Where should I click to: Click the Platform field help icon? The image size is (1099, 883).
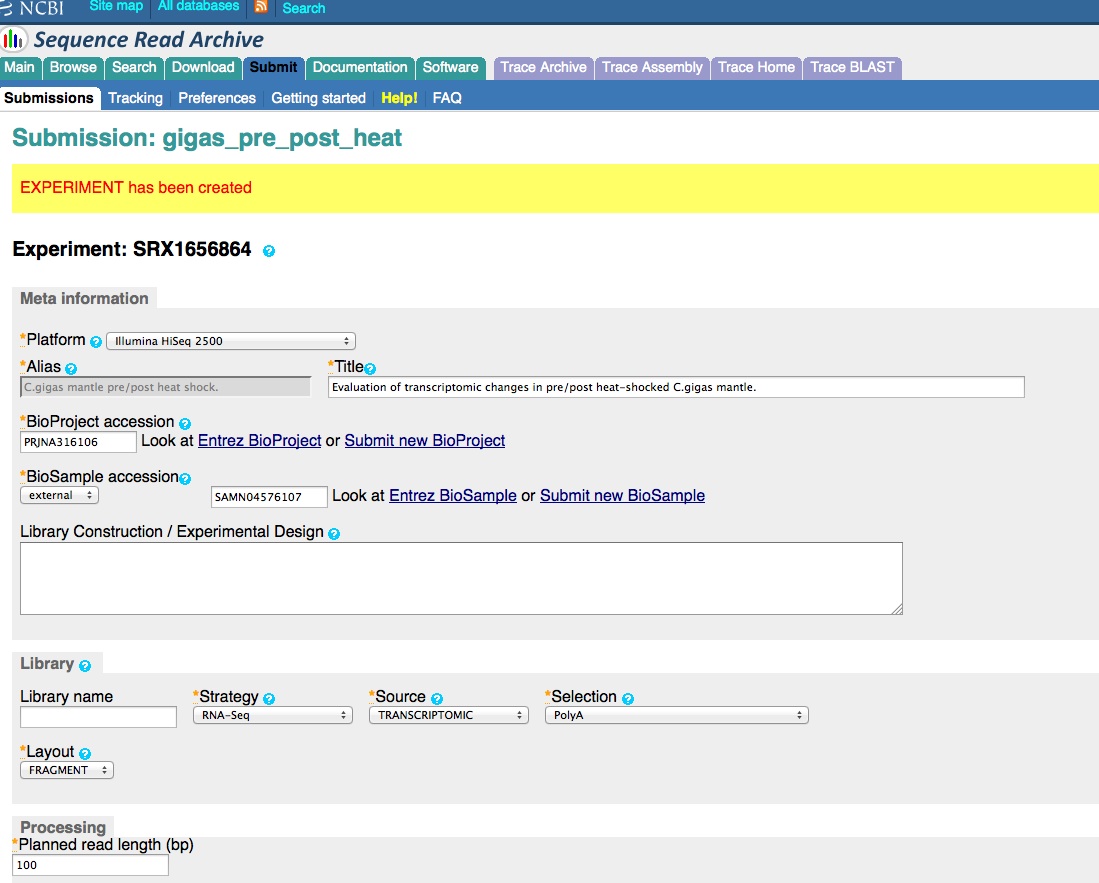pyautogui.click(x=96, y=341)
